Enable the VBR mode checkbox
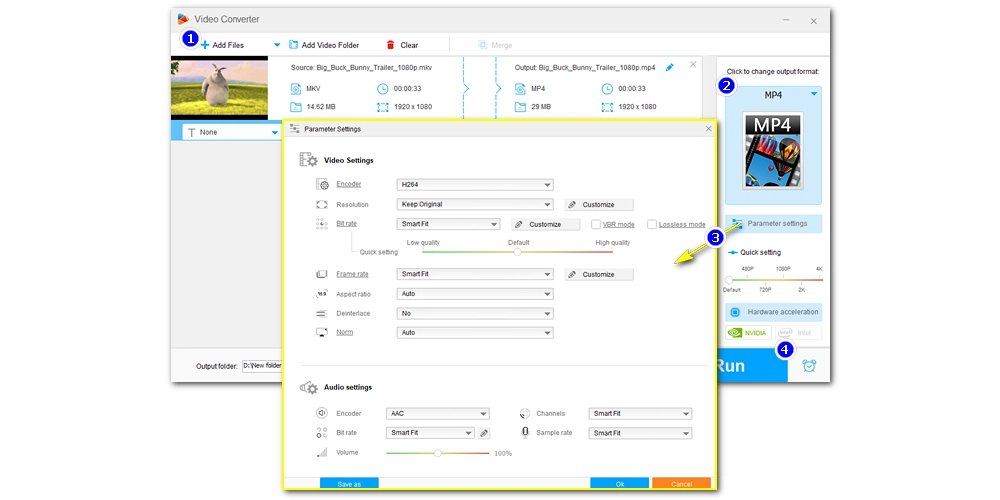This screenshot has height=500, width=1000. click(596, 224)
